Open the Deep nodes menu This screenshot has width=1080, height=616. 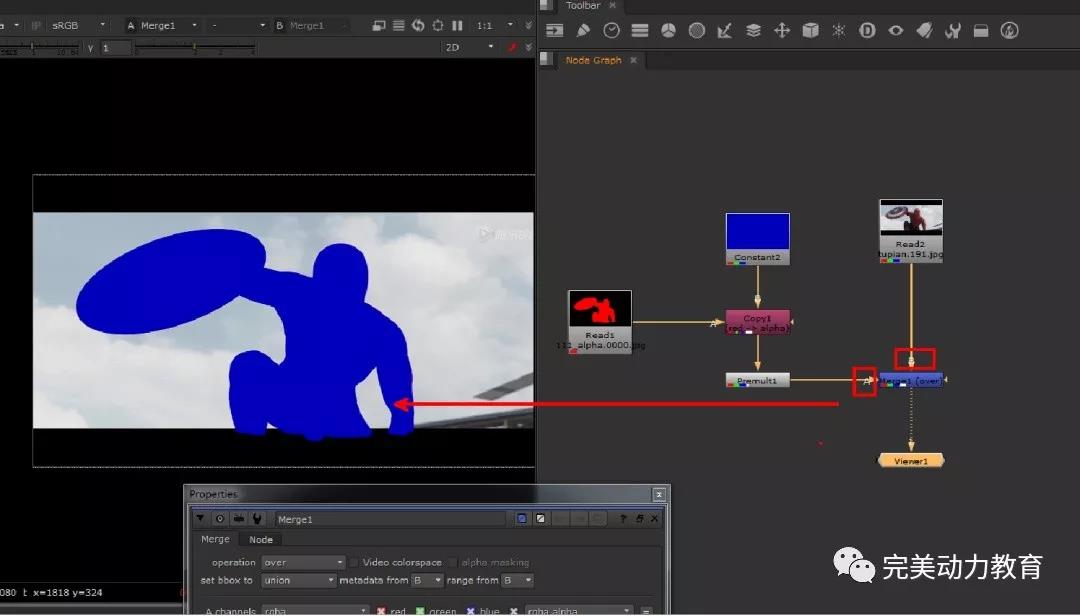(x=867, y=30)
